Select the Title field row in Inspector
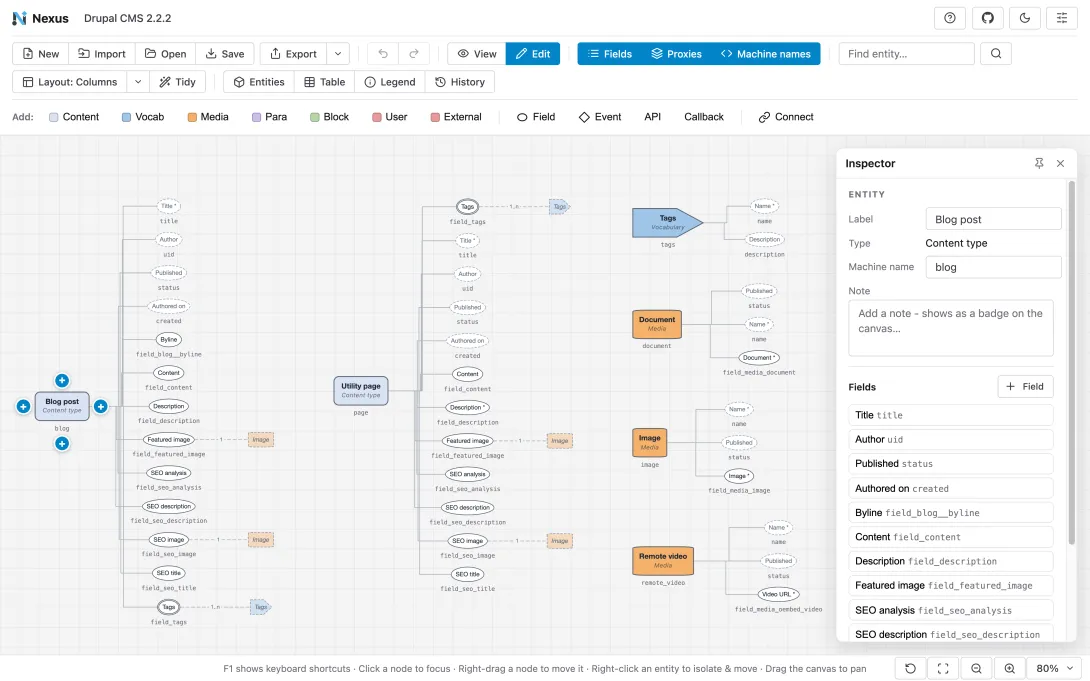 pyautogui.click(x=951, y=415)
